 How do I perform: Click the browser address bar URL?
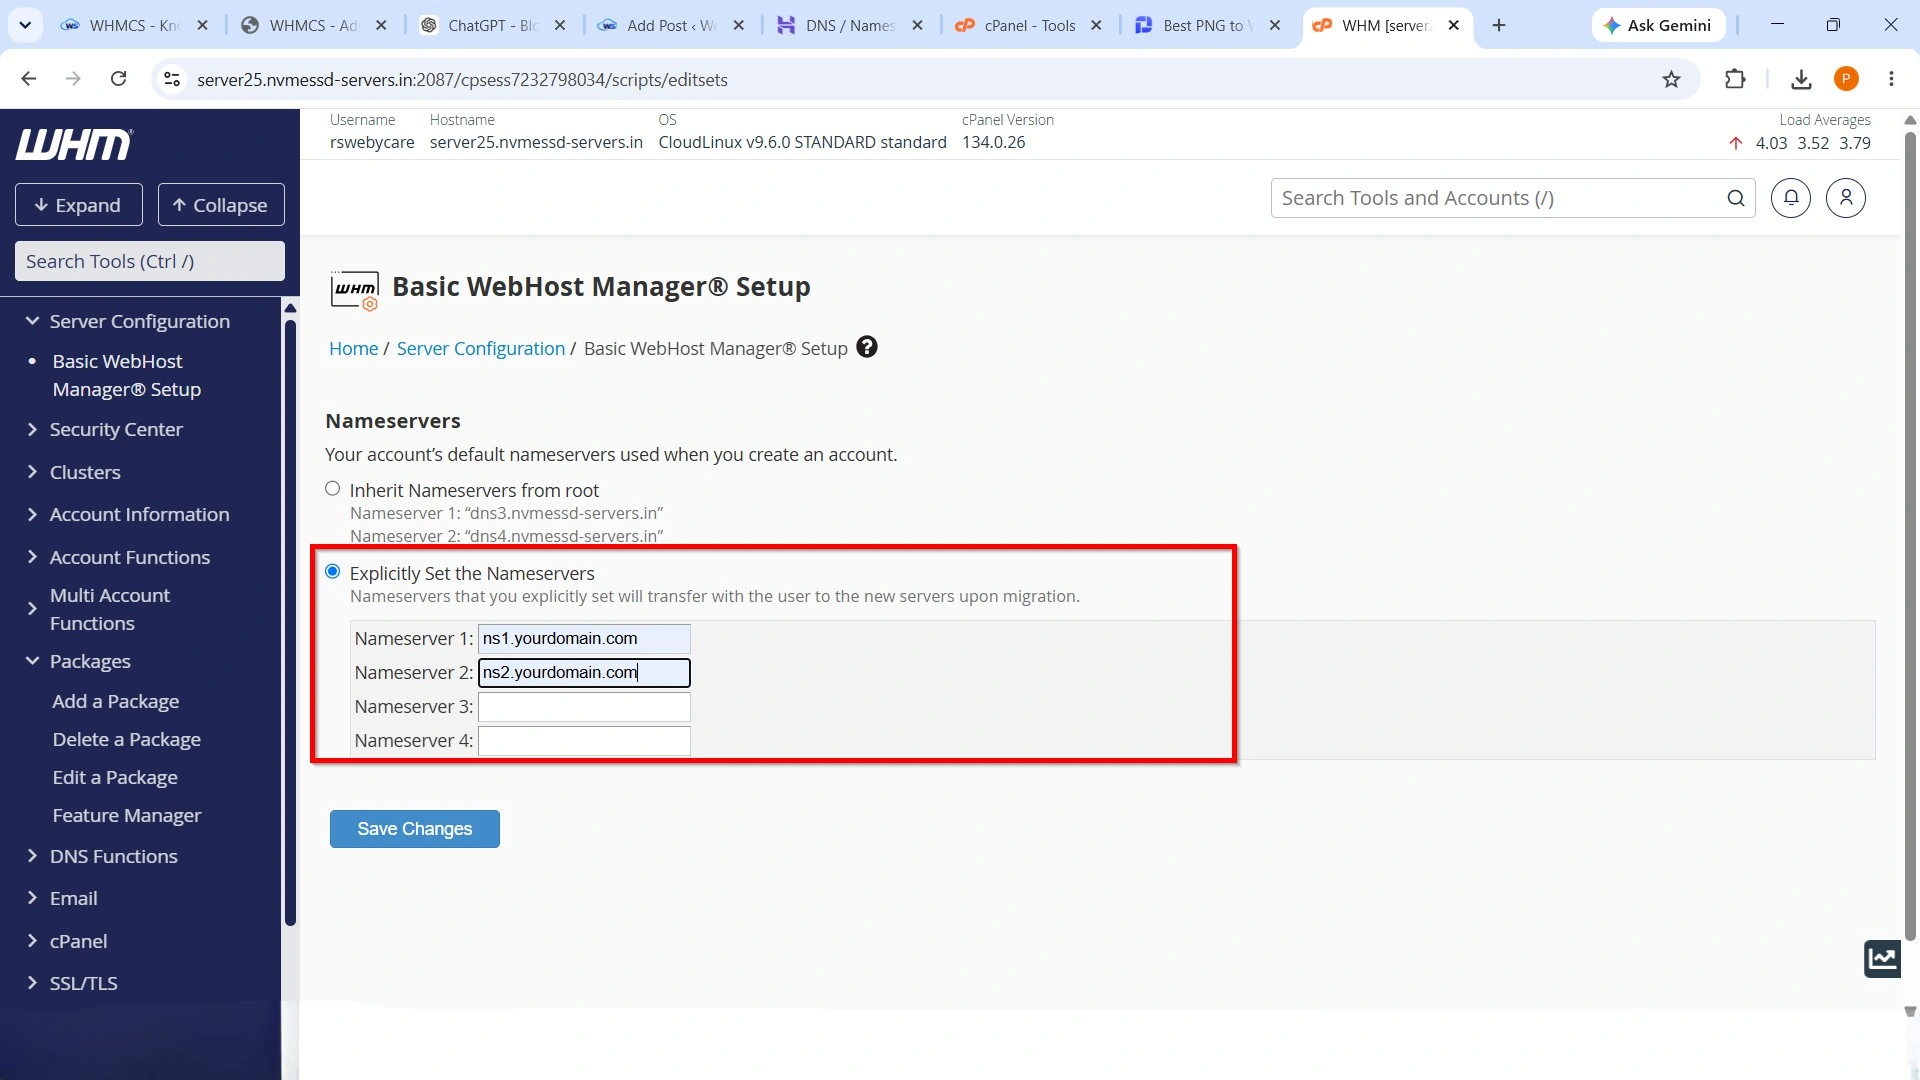pyautogui.click(x=462, y=79)
